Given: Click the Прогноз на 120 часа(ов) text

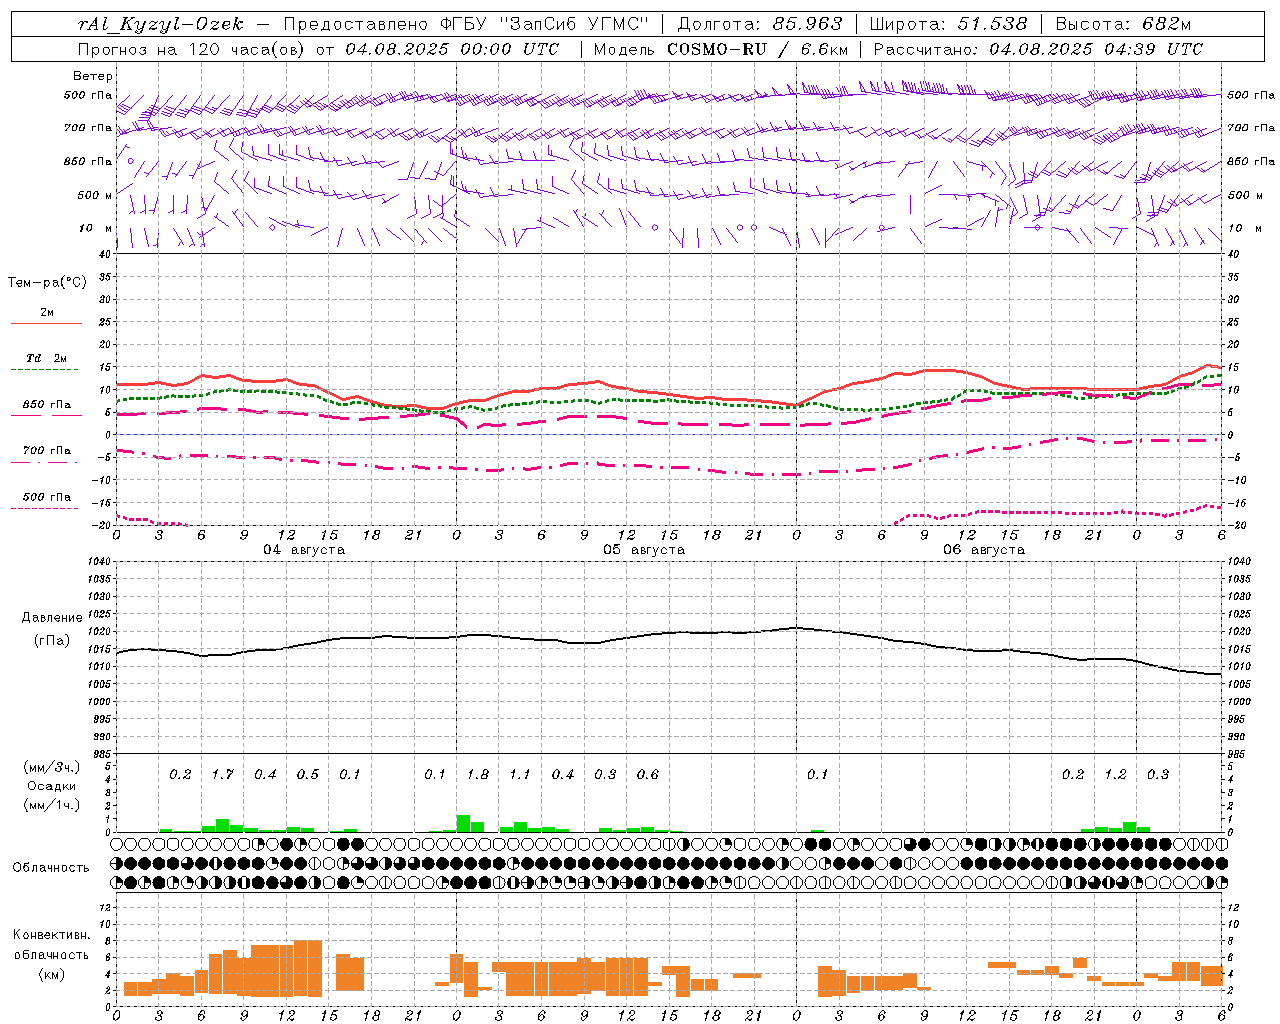Looking at the screenshot, I should (x=192, y=49).
